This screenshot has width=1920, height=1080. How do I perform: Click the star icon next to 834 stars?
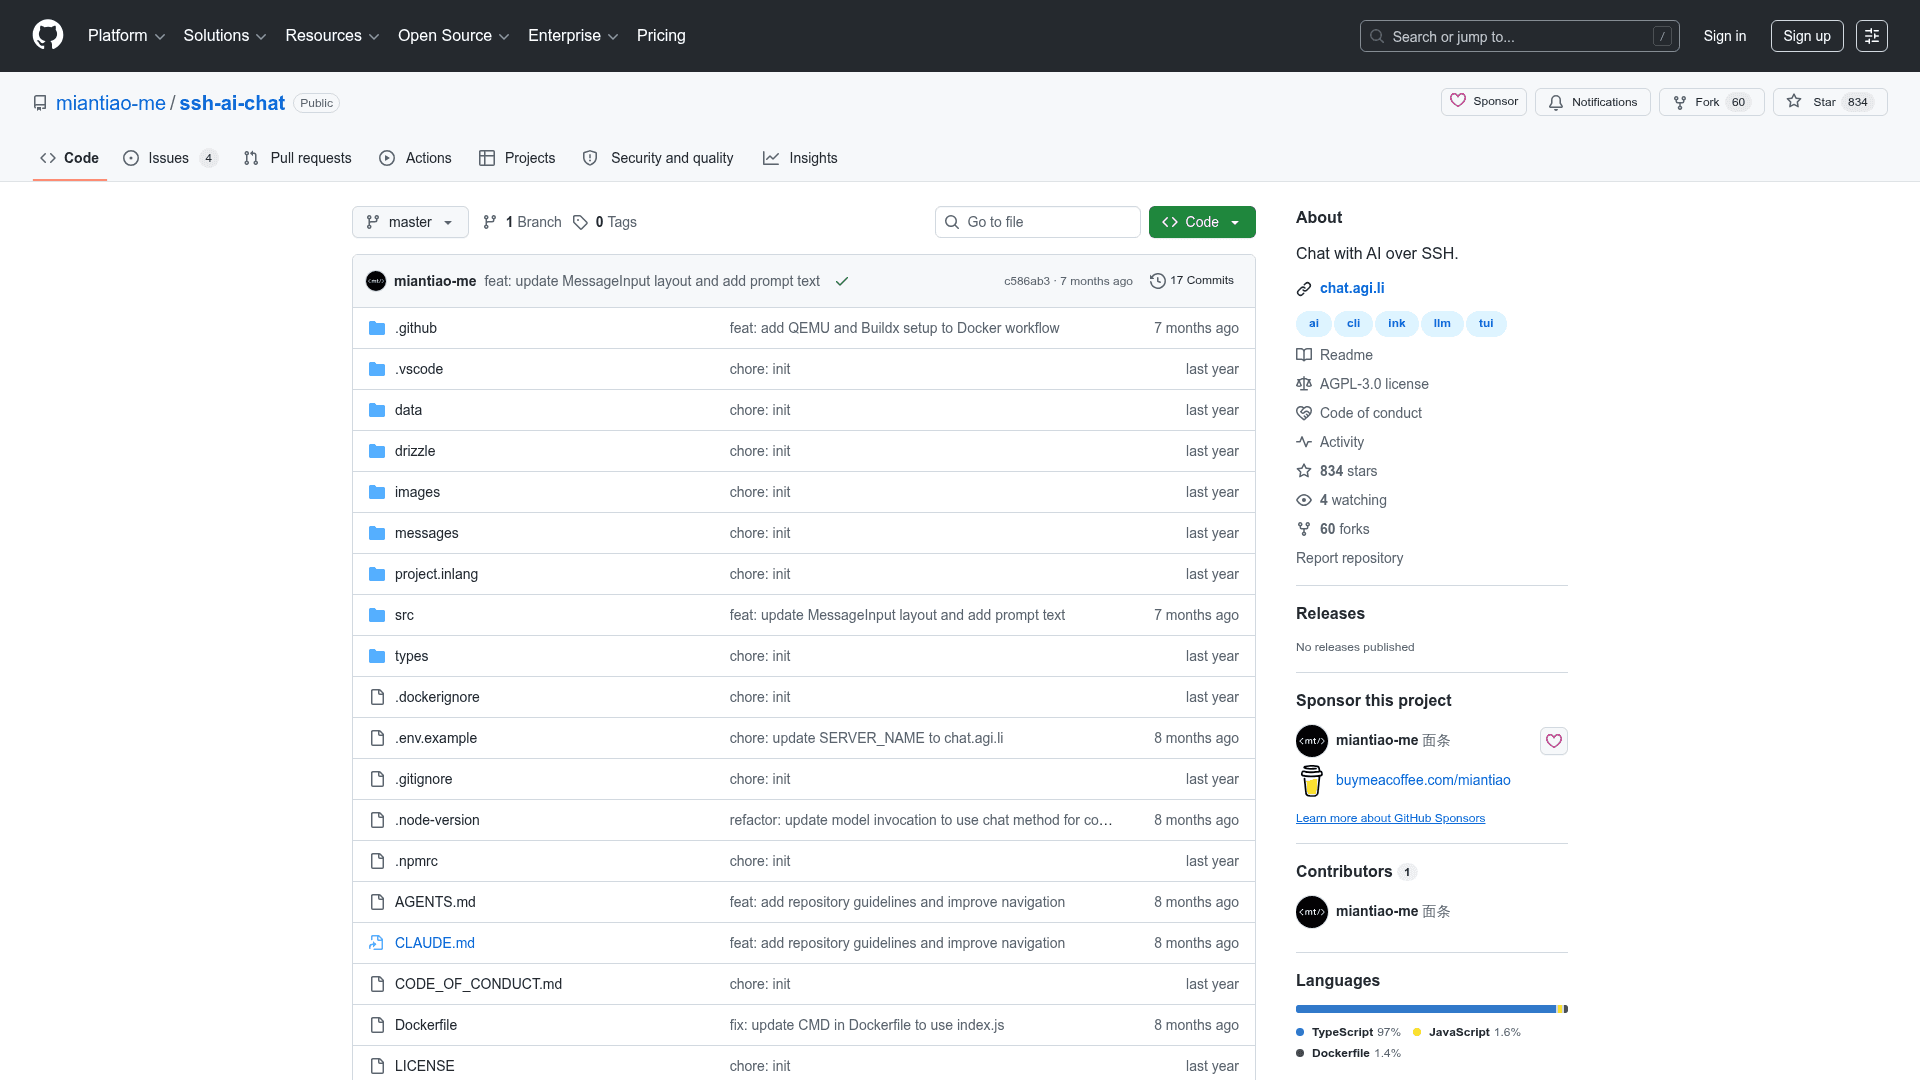pos(1304,471)
